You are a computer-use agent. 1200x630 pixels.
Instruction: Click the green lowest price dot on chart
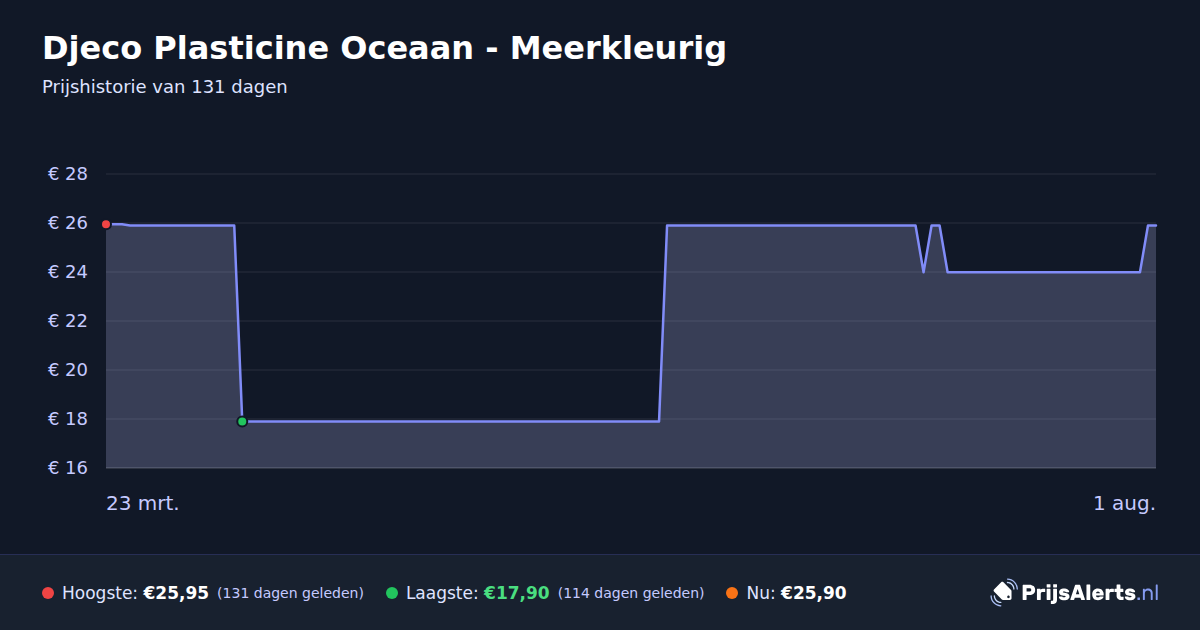[242, 421]
